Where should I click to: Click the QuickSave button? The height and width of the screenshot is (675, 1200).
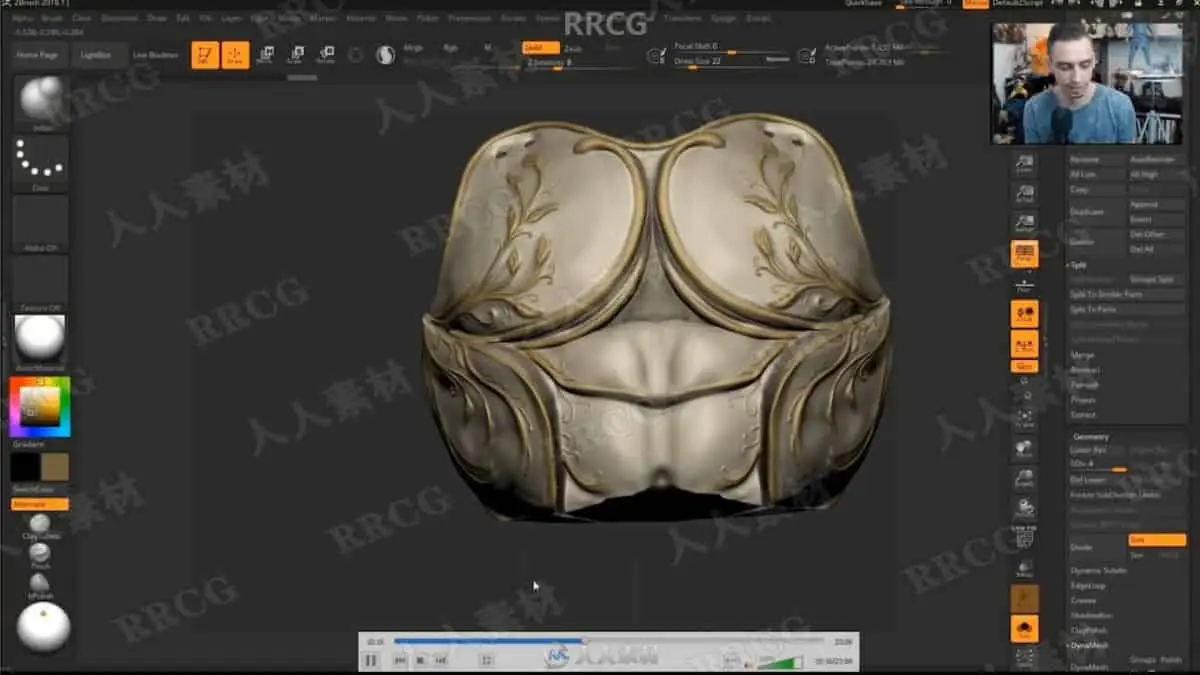click(x=863, y=4)
